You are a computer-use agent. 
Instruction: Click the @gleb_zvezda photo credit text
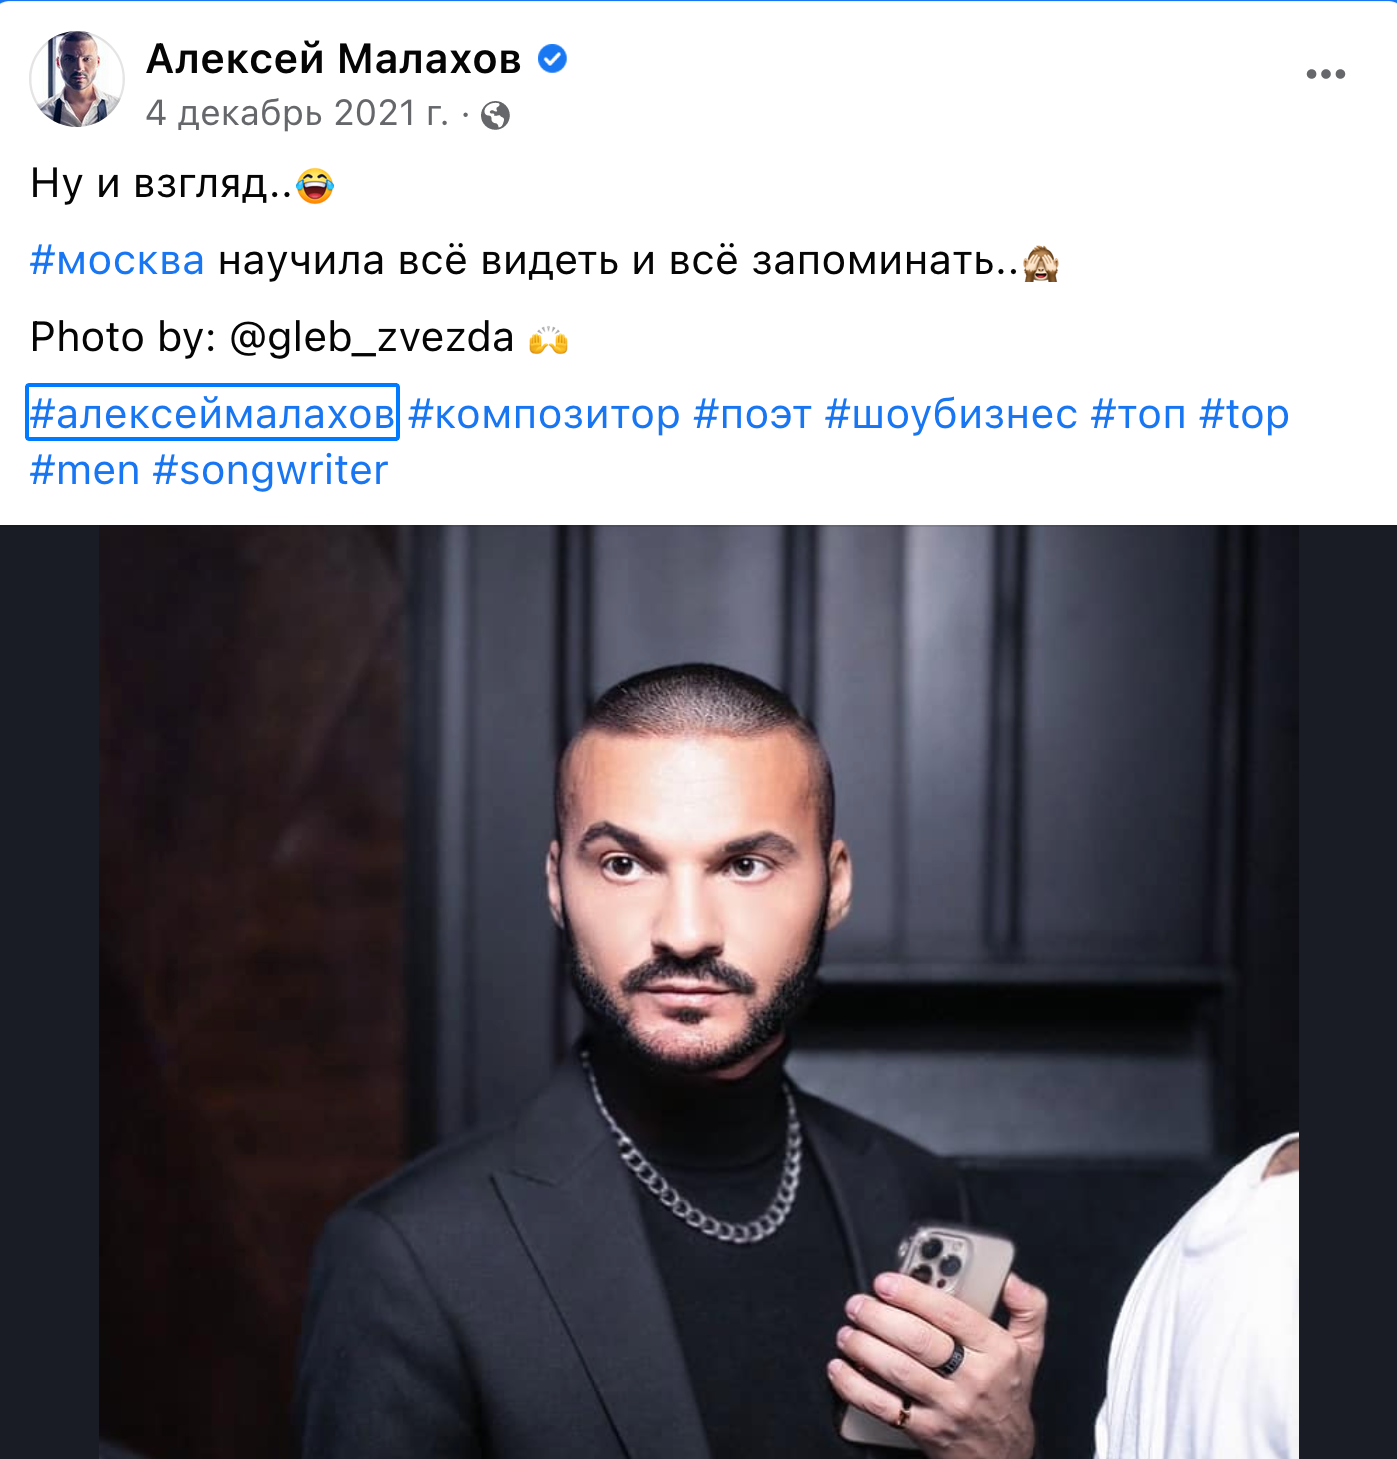pyautogui.click(x=371, y=338)
